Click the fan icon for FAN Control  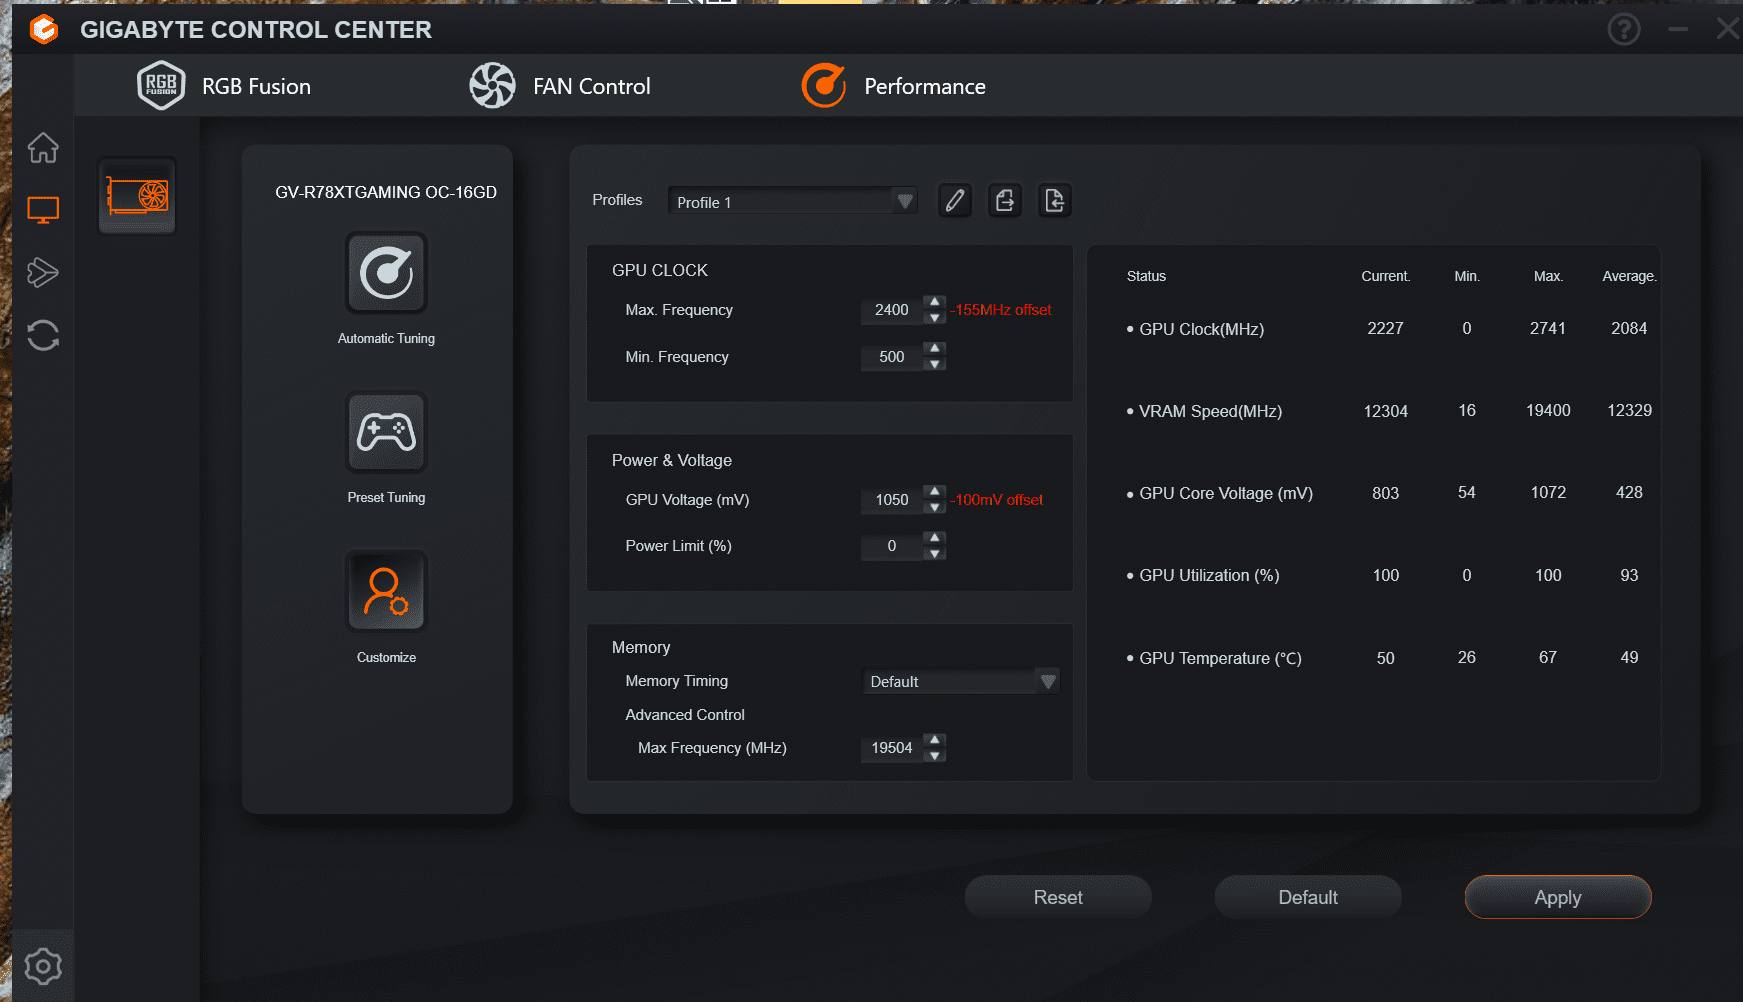point(493,86)
